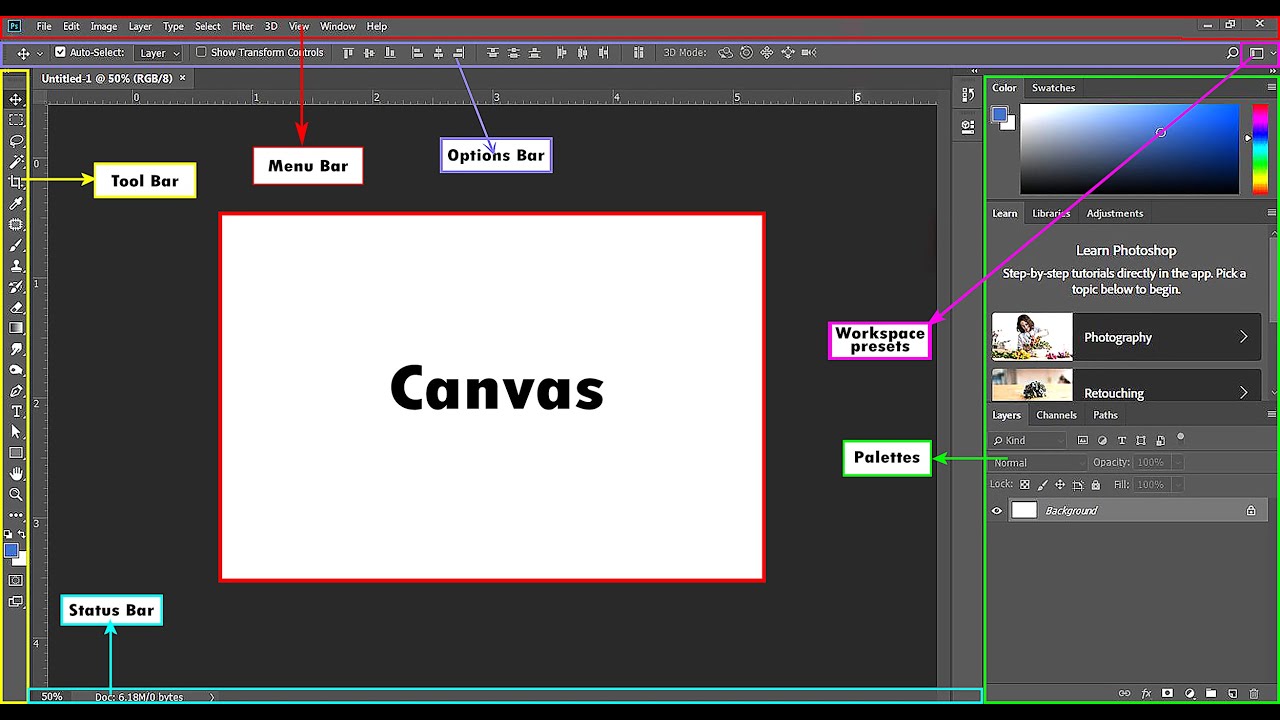This screenshot has width=1280, height=720.
Task: Open the Workspace presets dropdown icon
Action: coord(1260,53)
